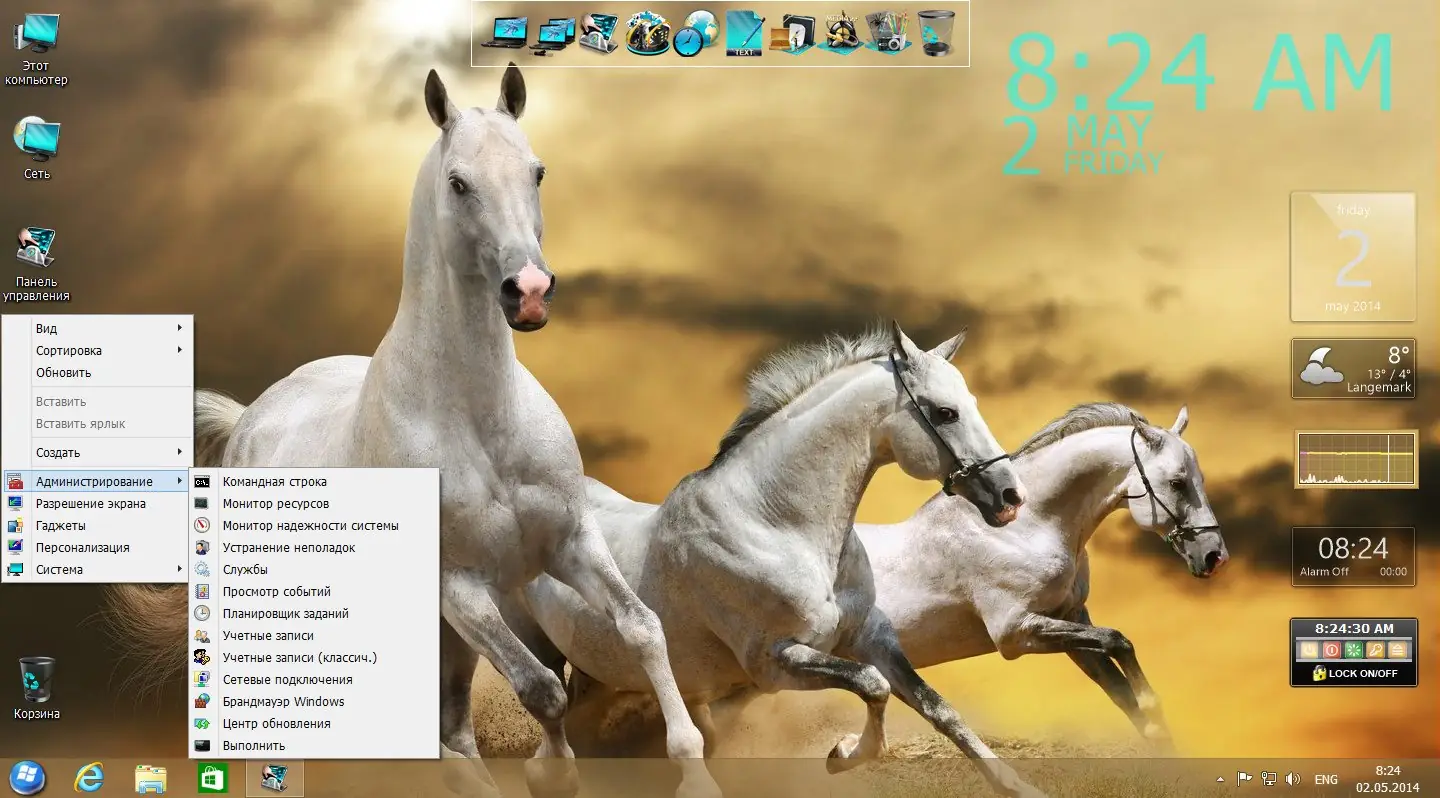Choose Обновить in the context menu
The image size is (1440, 798).
97,372
